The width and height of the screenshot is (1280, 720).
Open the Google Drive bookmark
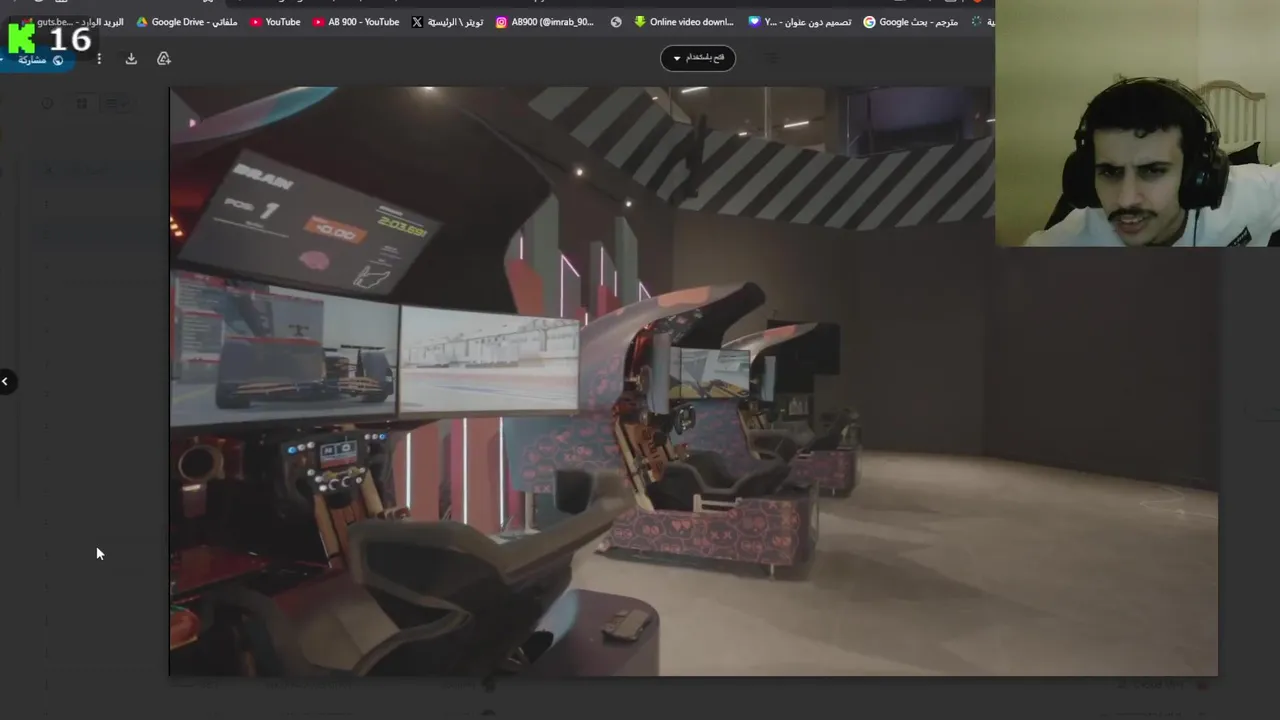coord(187,22)
